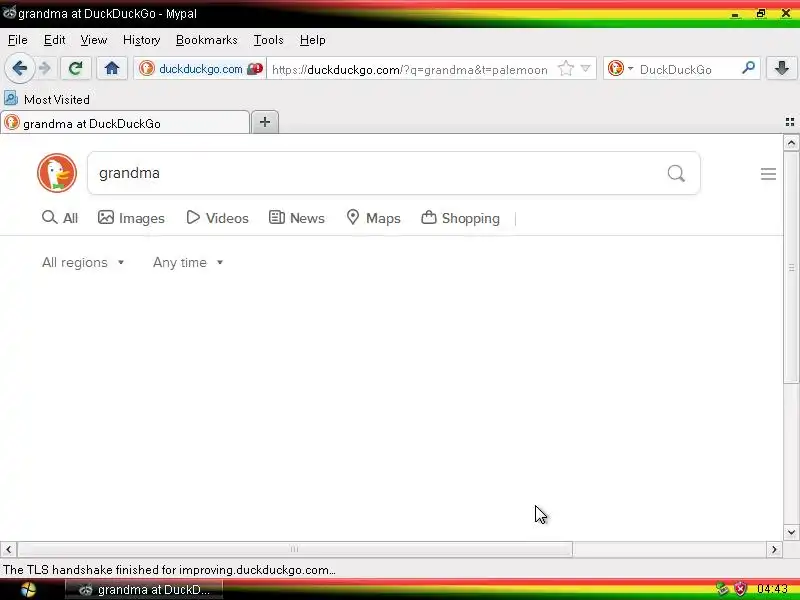800x600 pixels.
Task: Open a new tab with the plus button
Action: point(265,122)
